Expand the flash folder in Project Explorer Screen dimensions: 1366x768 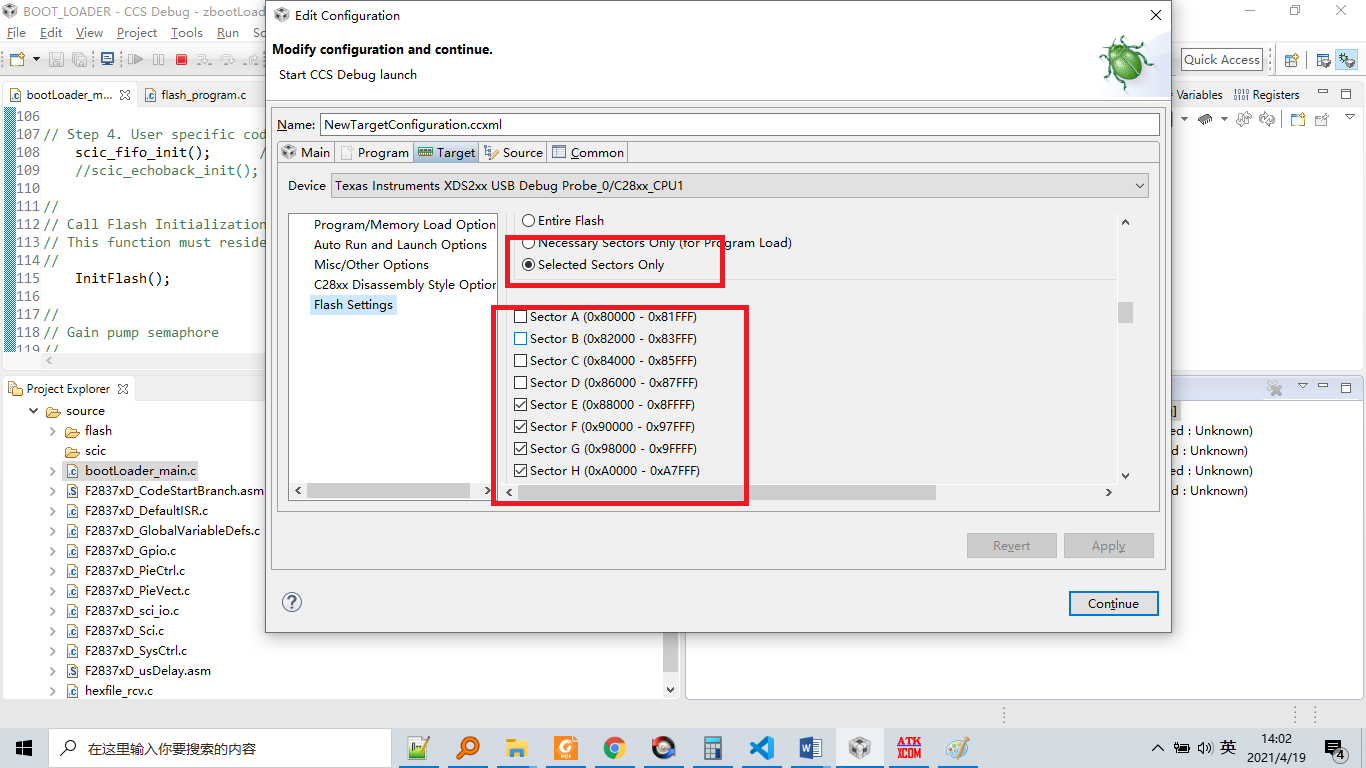(x=51, y=430)
